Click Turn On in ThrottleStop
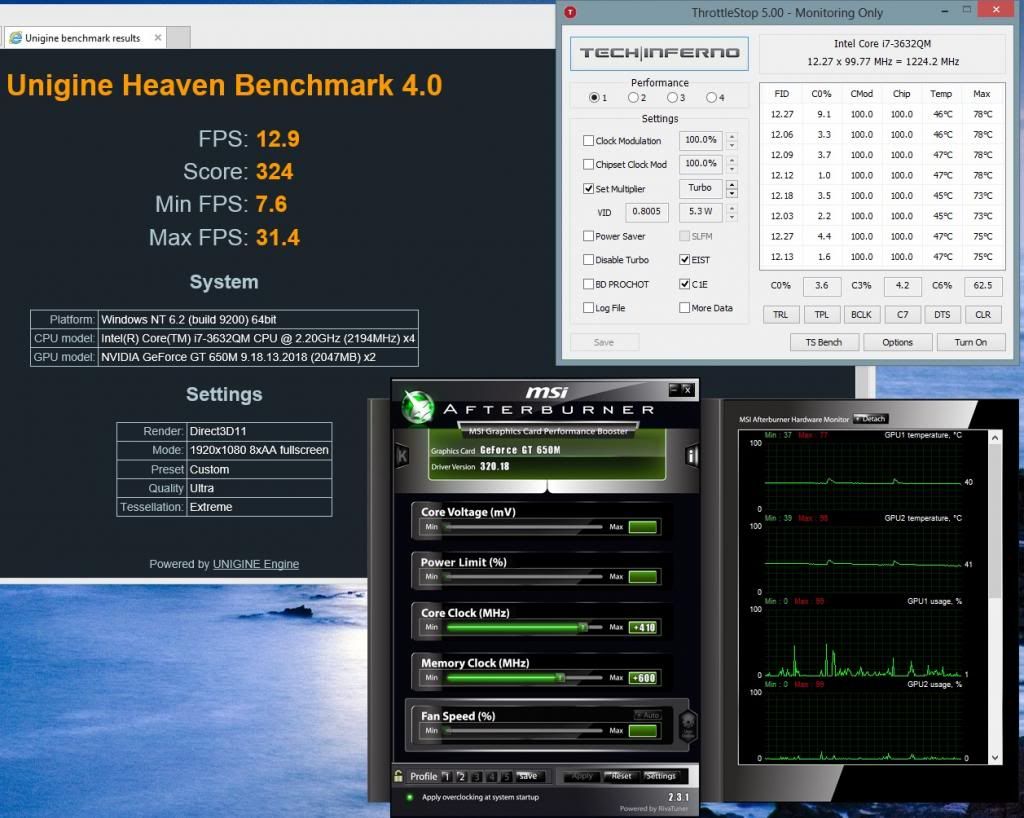Image resolution: width=1024 pixels, height=818 pixels. click(x=970, y=342)
